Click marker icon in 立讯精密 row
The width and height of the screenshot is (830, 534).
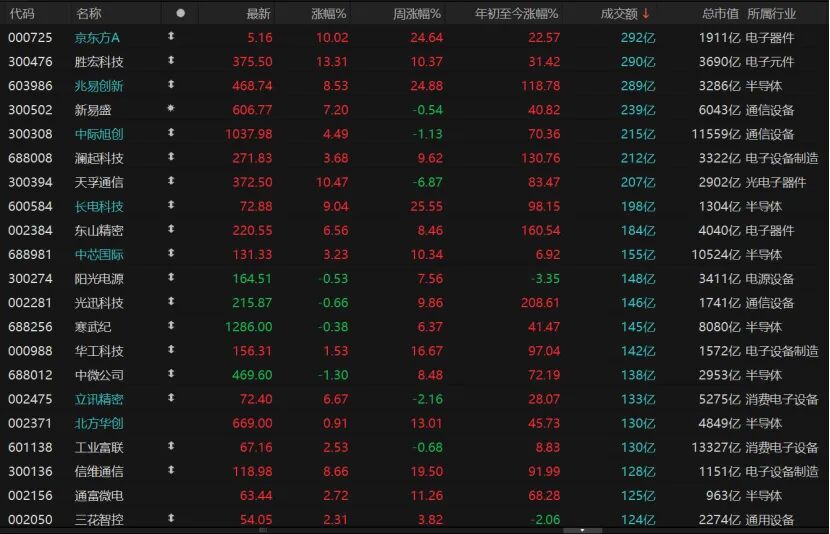(171, 397)
